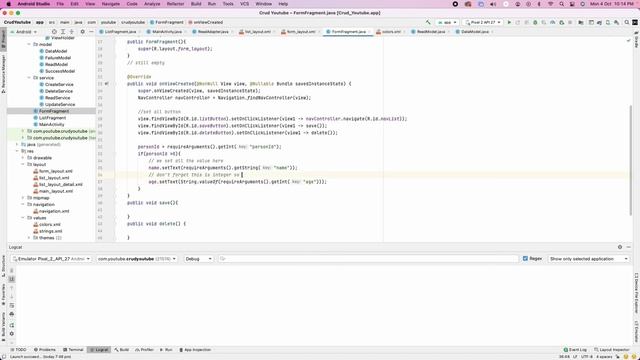Click the Logcat down arrow icon
The image size is (640, 360).
[x=11, y=296]
